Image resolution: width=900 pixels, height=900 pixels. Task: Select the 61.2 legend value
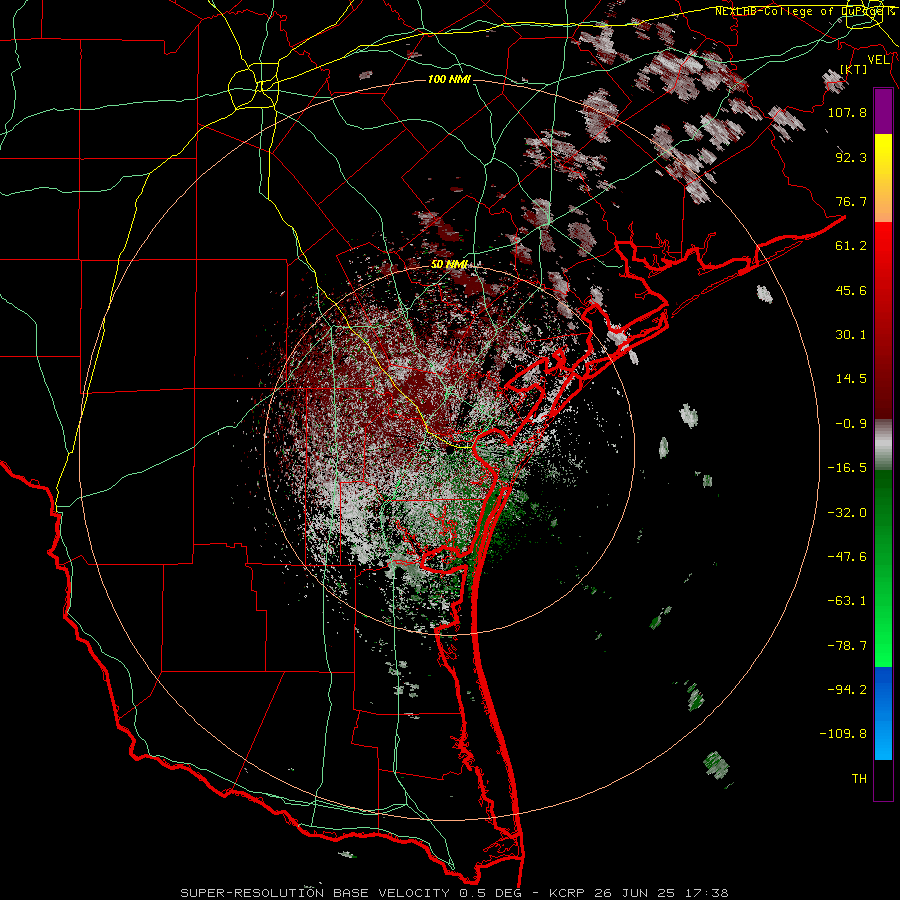click(851, 246)
